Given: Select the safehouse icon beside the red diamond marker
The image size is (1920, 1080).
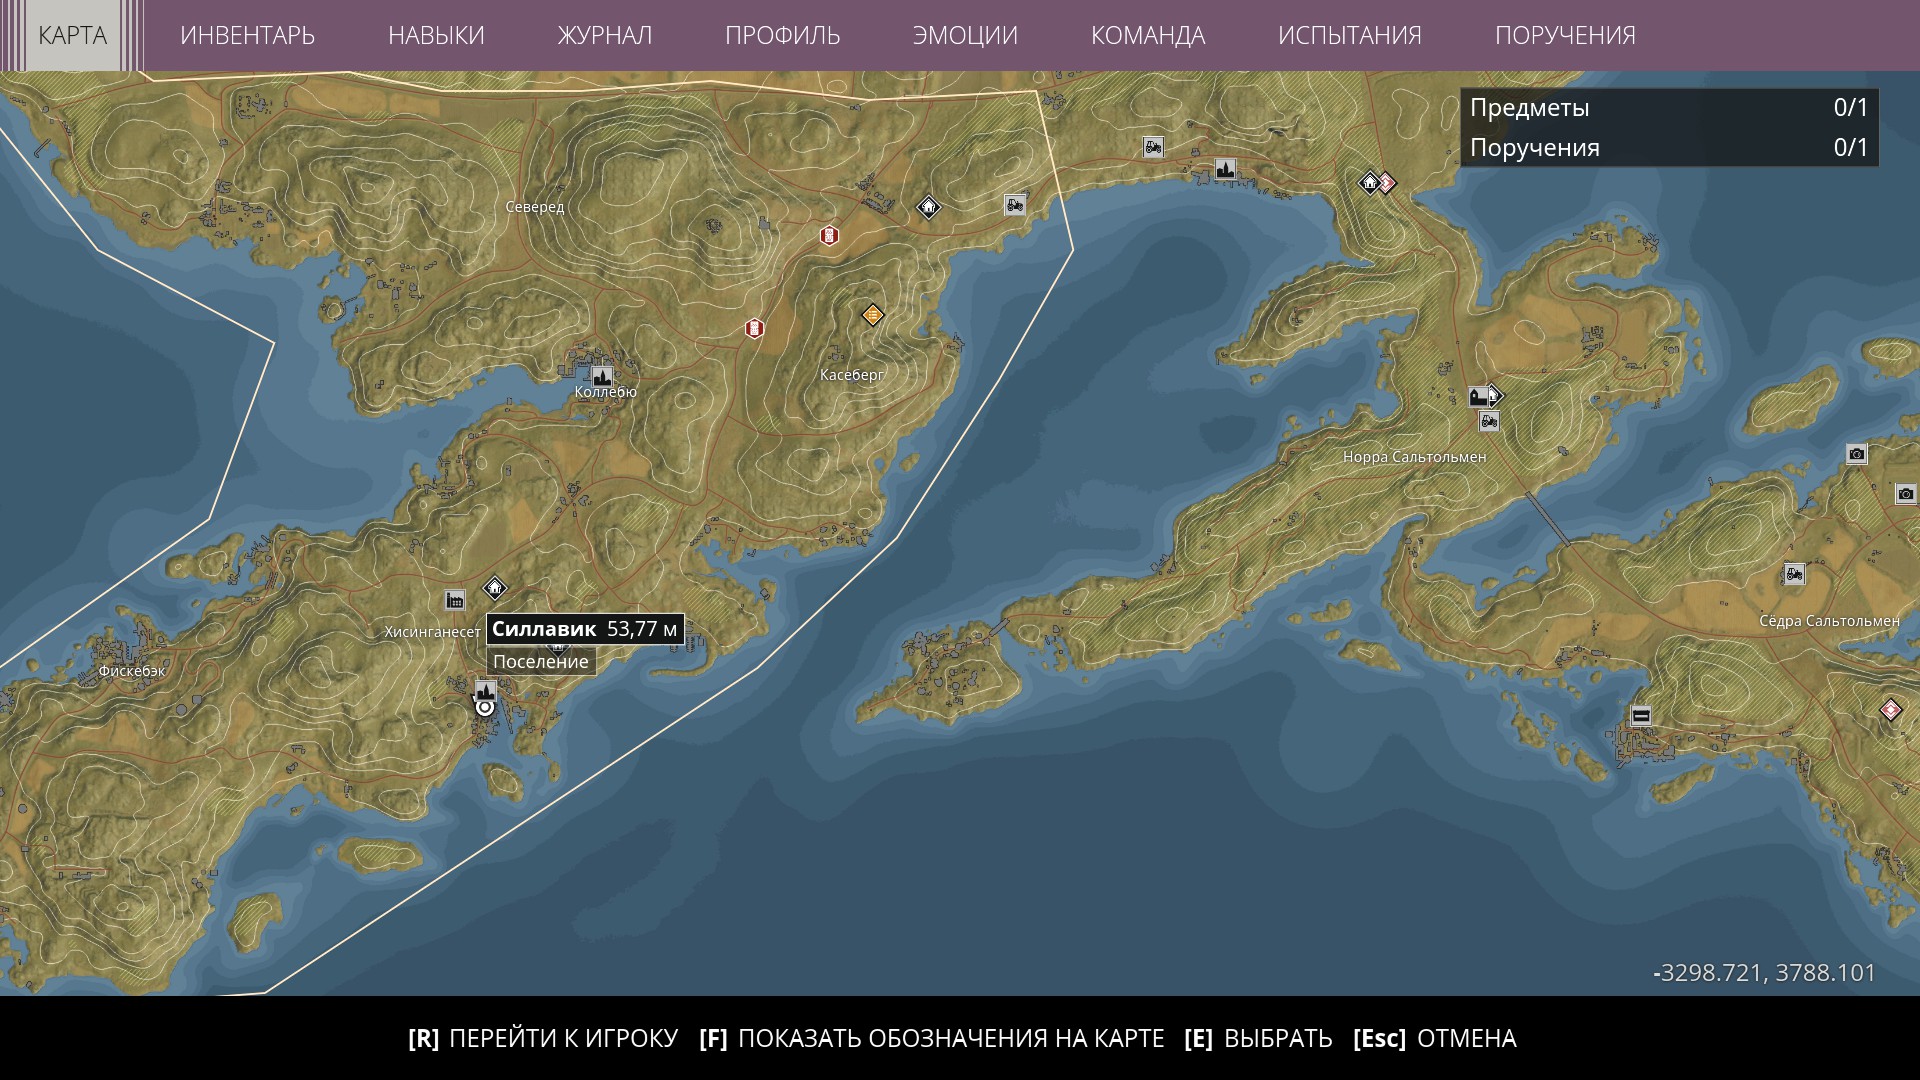Looking at the screenshot, I should click(1370, 182).
